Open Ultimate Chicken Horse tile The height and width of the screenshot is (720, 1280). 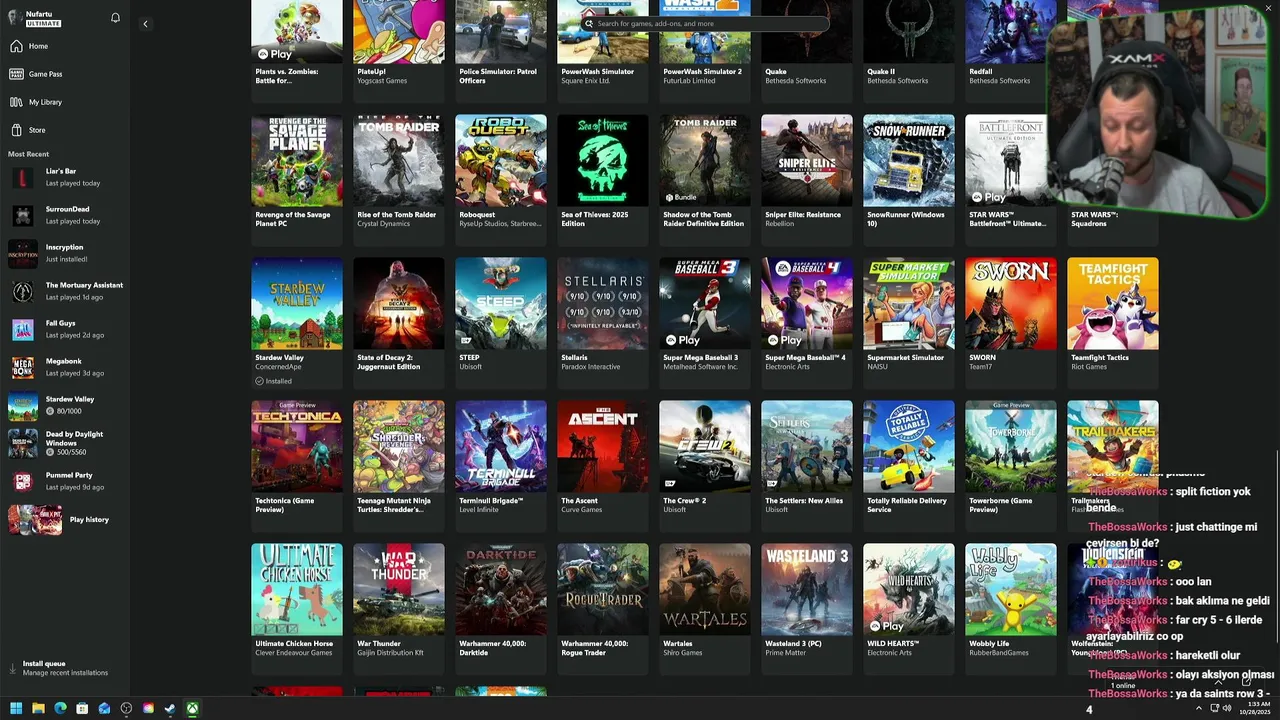click(x=297, y=609)
